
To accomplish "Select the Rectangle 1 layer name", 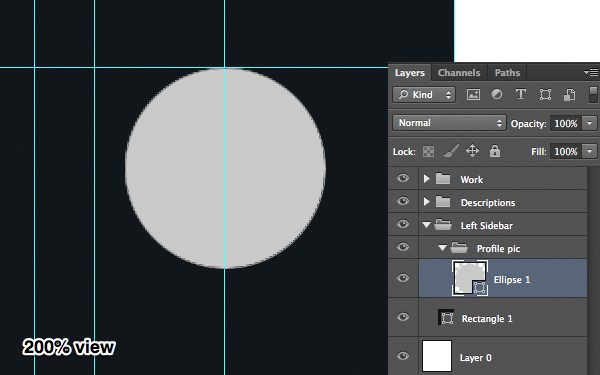I will pyautogui.click(x=487, y=319).
